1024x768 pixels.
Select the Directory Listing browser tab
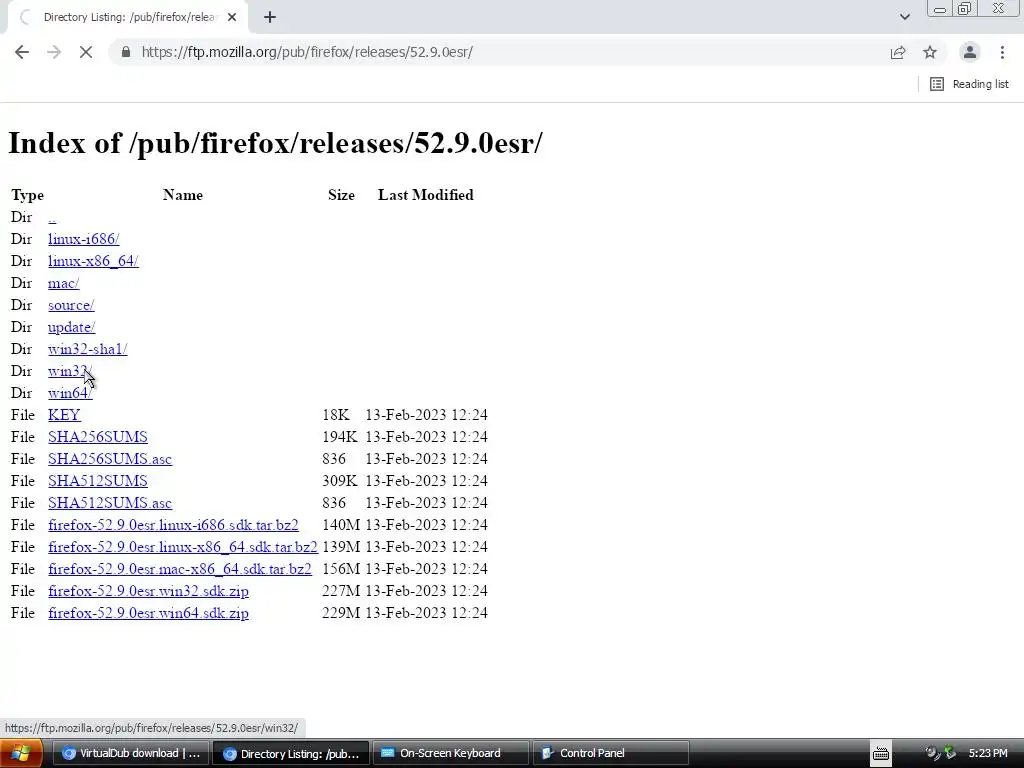(x=127, y=17)
